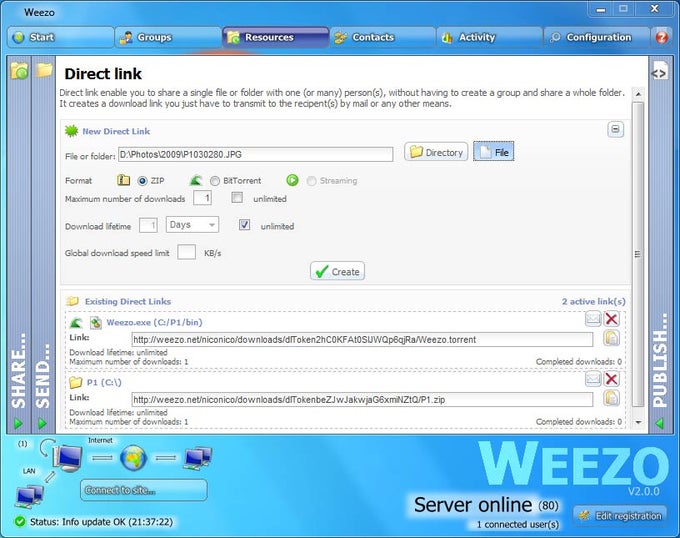Click the folder icon above SEND
This screenshot has height=538, width=680.
pos(44,70)
